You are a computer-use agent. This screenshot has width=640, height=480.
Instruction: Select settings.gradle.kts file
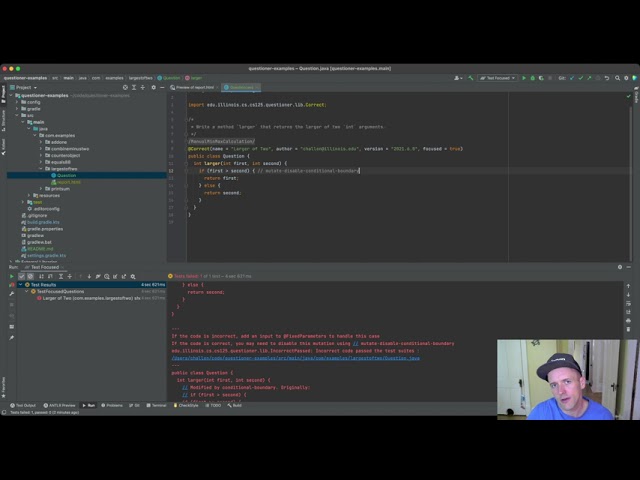click(x=43, y=256)
